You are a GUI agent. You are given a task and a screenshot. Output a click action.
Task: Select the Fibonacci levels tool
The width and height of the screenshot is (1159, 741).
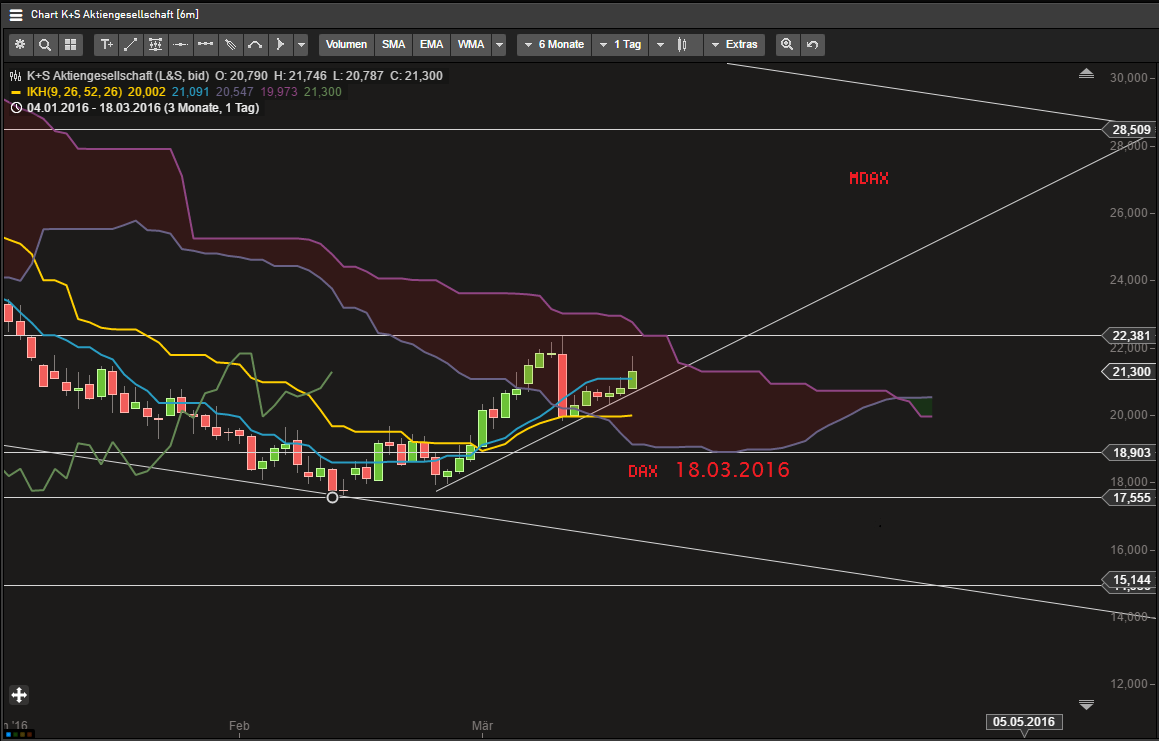coord(155,44)
